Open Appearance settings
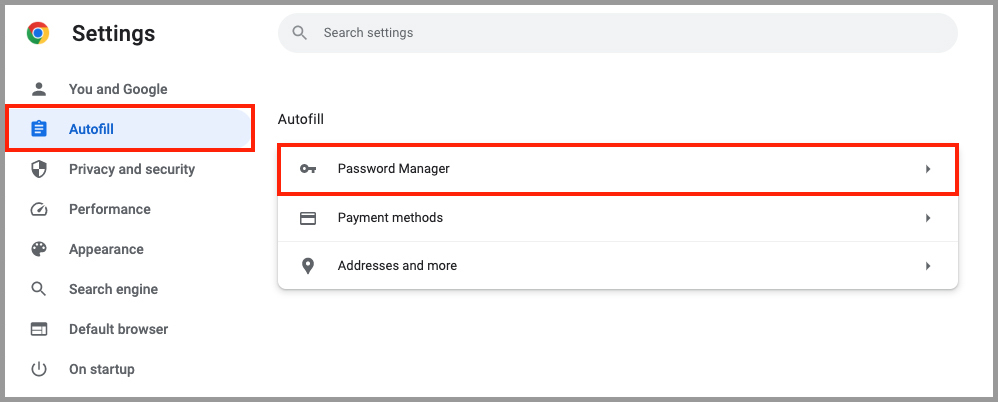Screen dimensions: 998x402 106,249
